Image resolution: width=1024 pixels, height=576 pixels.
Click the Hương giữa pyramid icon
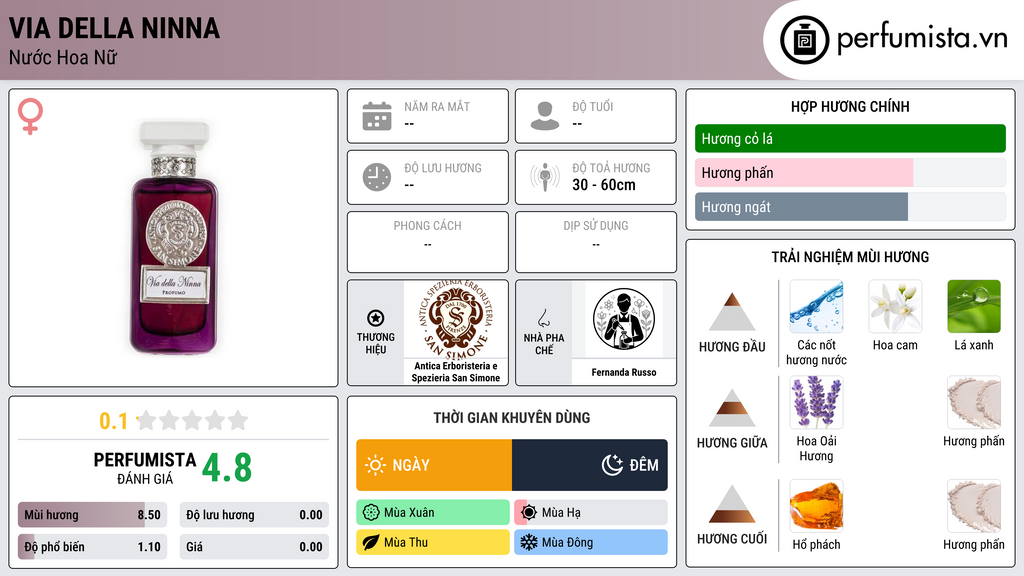coord(732,408)
